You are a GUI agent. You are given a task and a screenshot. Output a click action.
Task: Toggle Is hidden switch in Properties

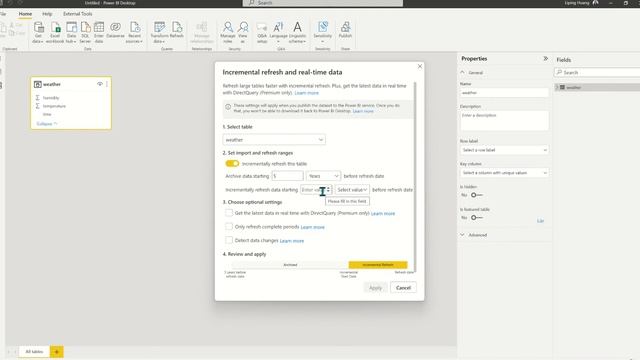pyautogui.click(x=476, y=195)
